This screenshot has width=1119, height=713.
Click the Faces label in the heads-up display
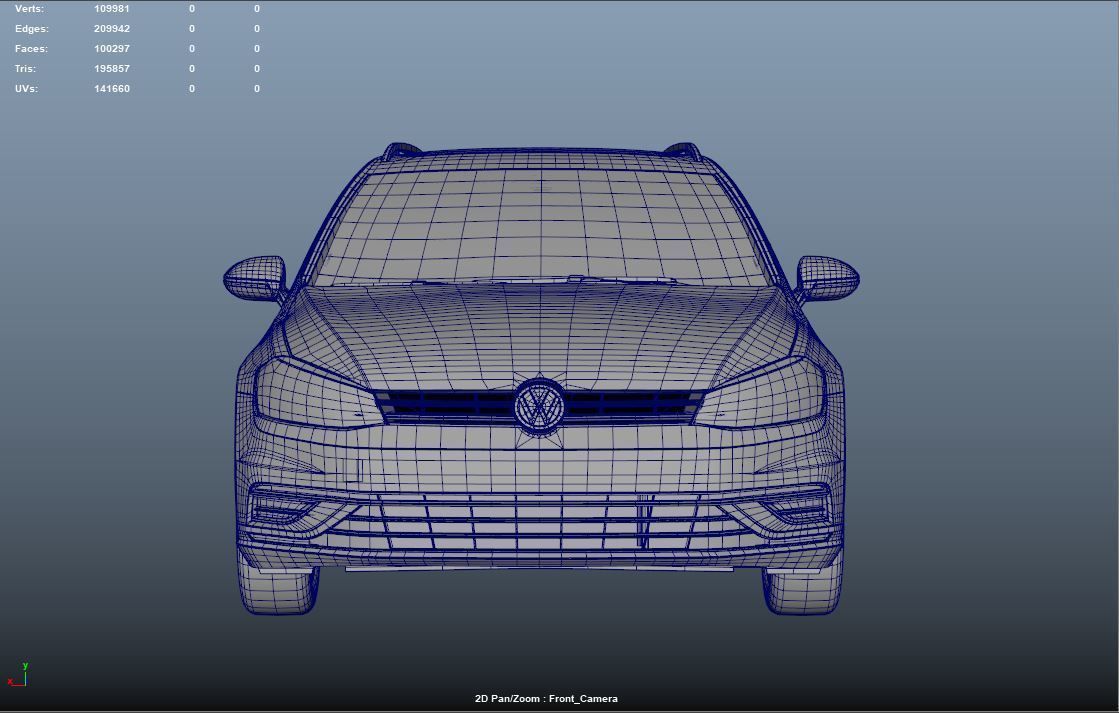coord(31,49)
